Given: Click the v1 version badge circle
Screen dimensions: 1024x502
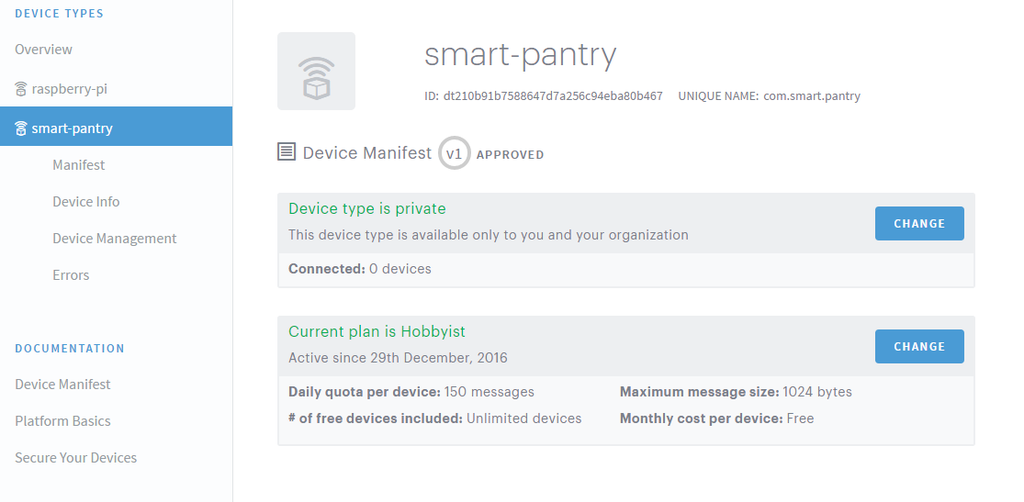Looking at the screenshot, I should [454, 153].
